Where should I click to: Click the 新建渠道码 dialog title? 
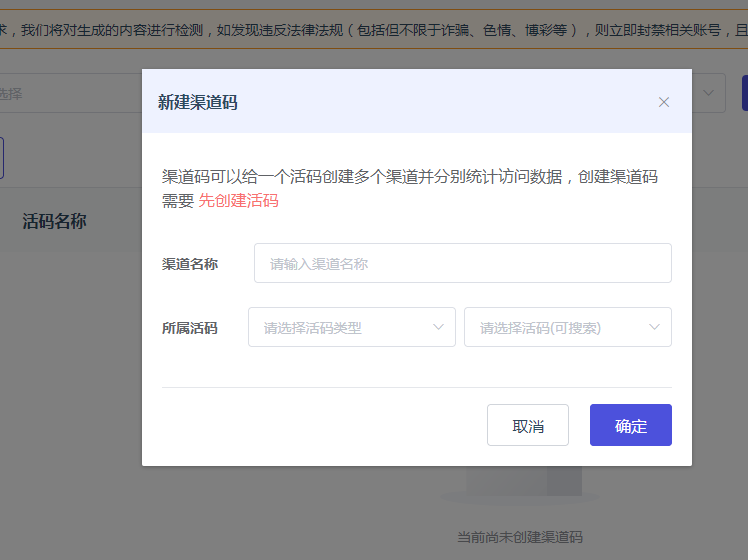click(x=197, y=102)
